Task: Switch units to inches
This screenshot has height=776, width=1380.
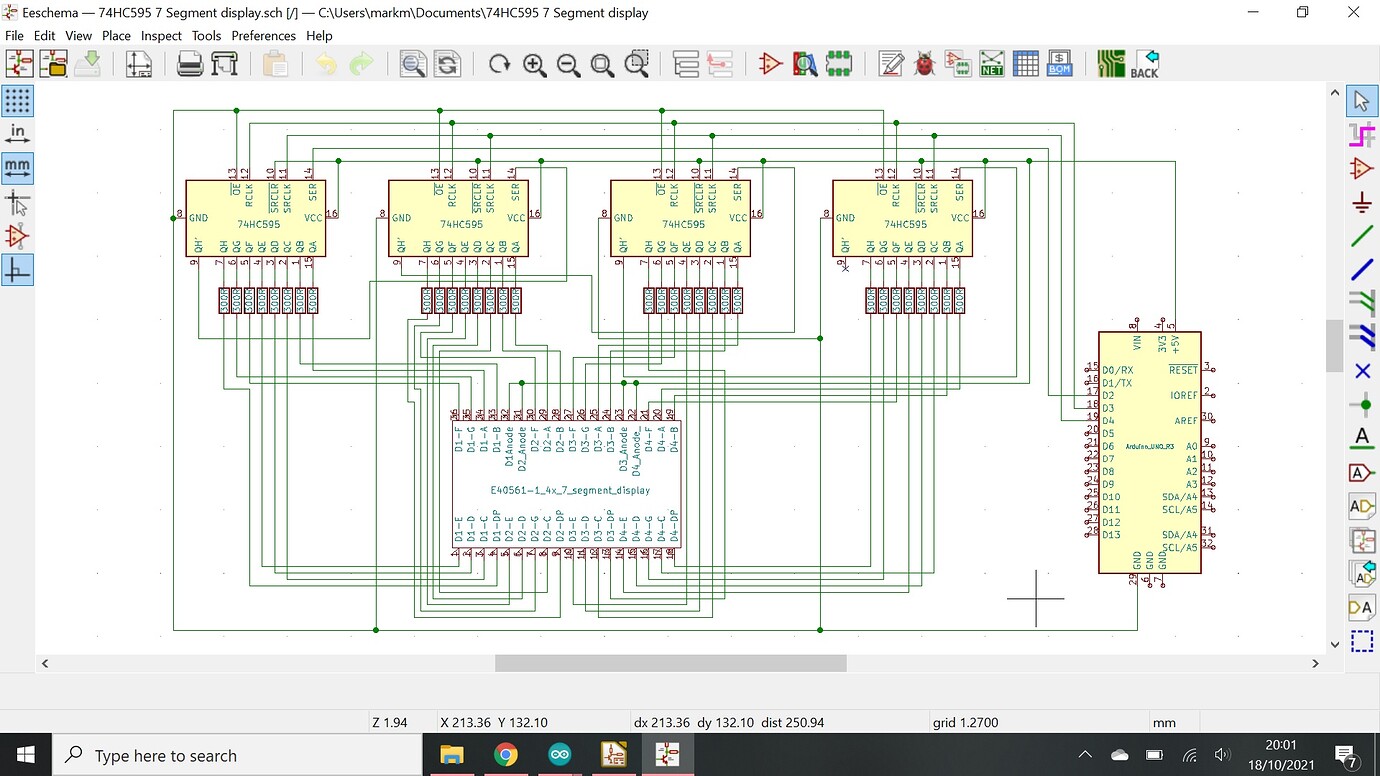Action: coord(18,135)
